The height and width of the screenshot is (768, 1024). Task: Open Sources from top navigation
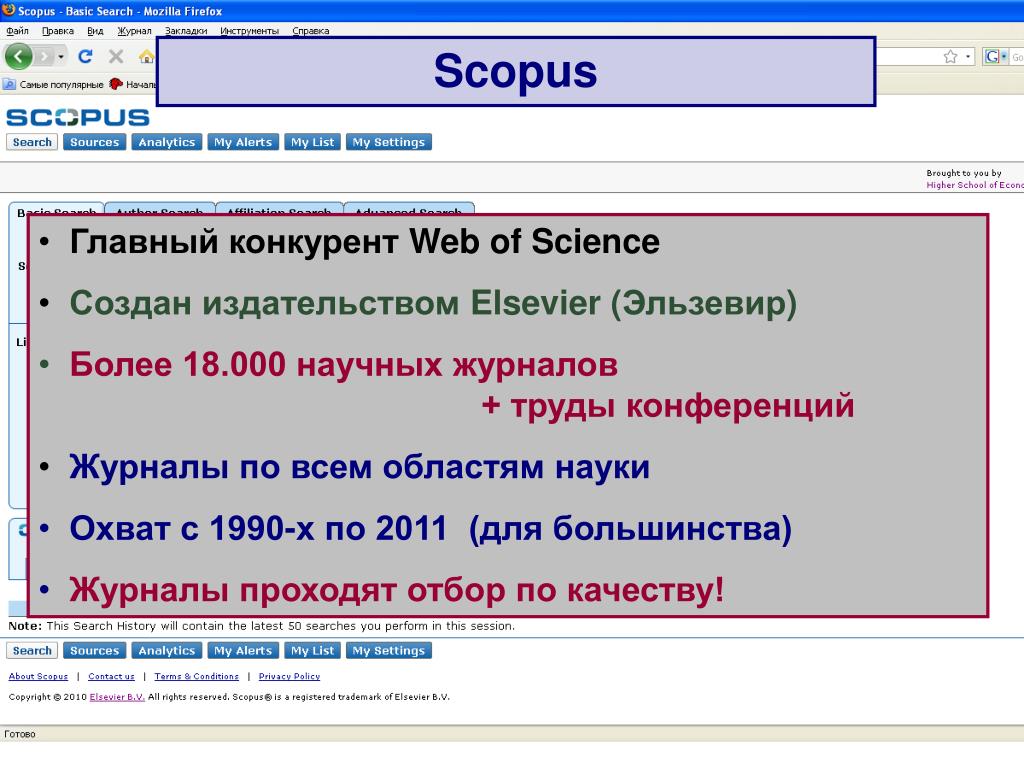click(95, 142)
